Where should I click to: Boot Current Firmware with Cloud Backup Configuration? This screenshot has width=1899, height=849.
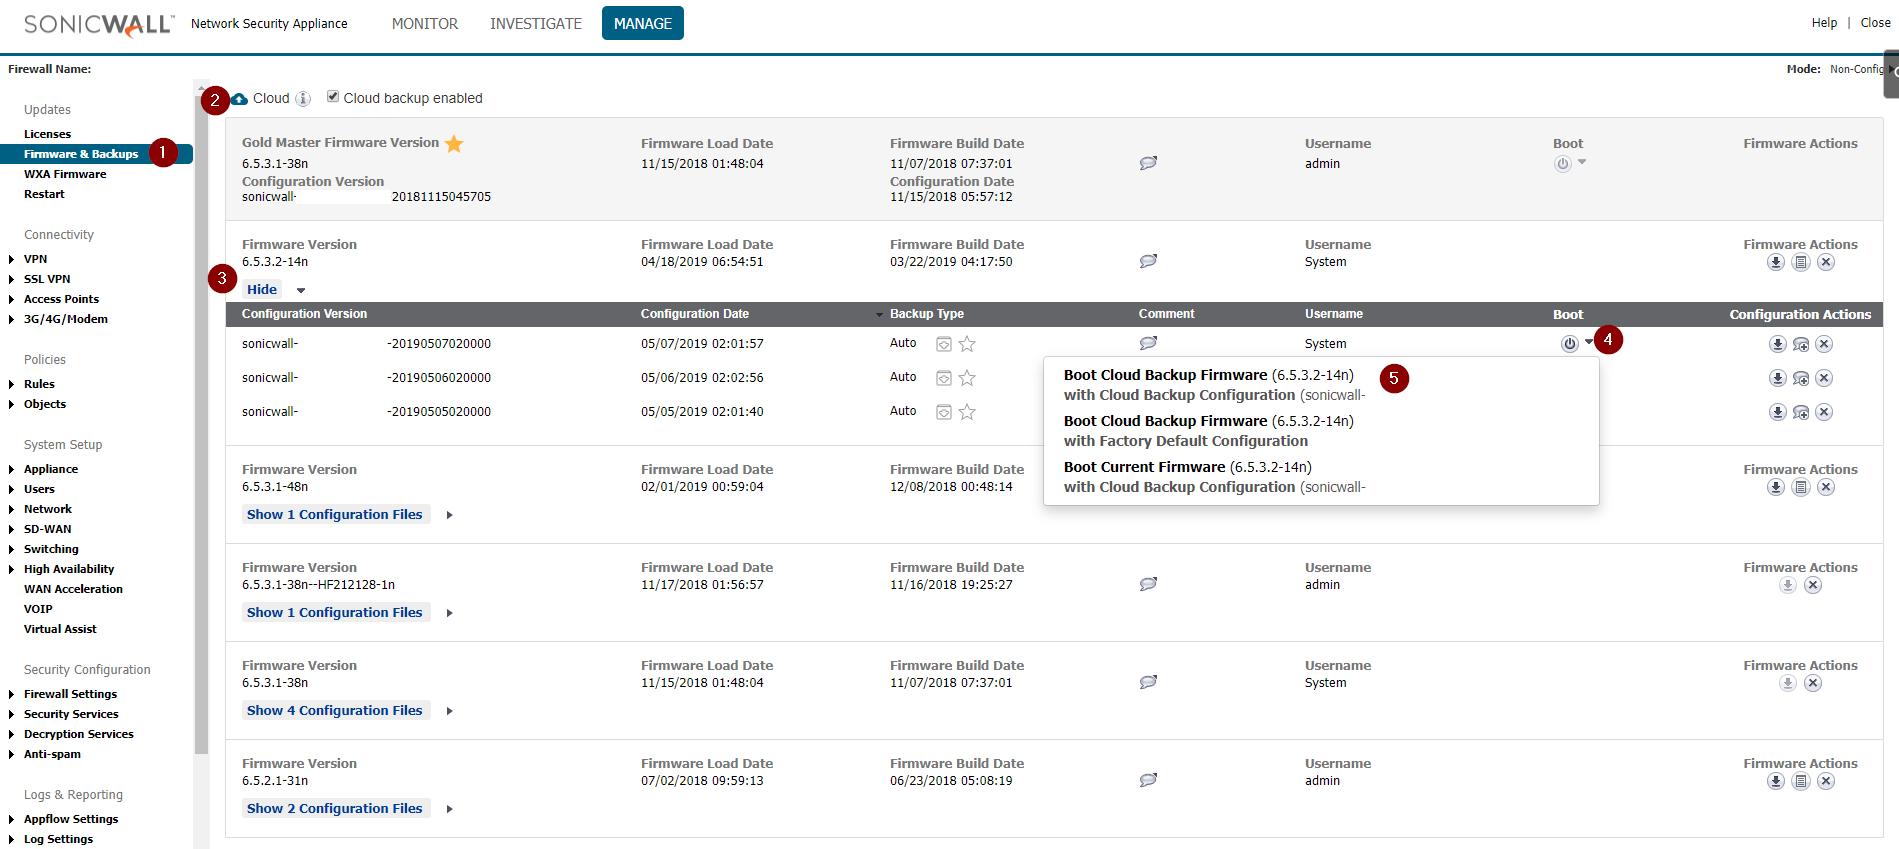pyautogui.click(x=1214, y=477)
